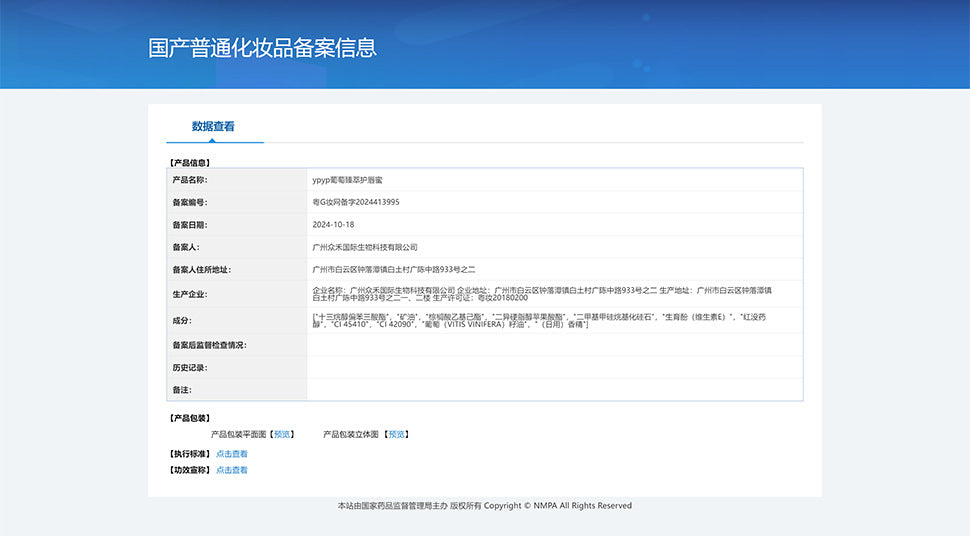
Task: Click the 【产品包装】 section heading
Action: click(x=188, y=418)
